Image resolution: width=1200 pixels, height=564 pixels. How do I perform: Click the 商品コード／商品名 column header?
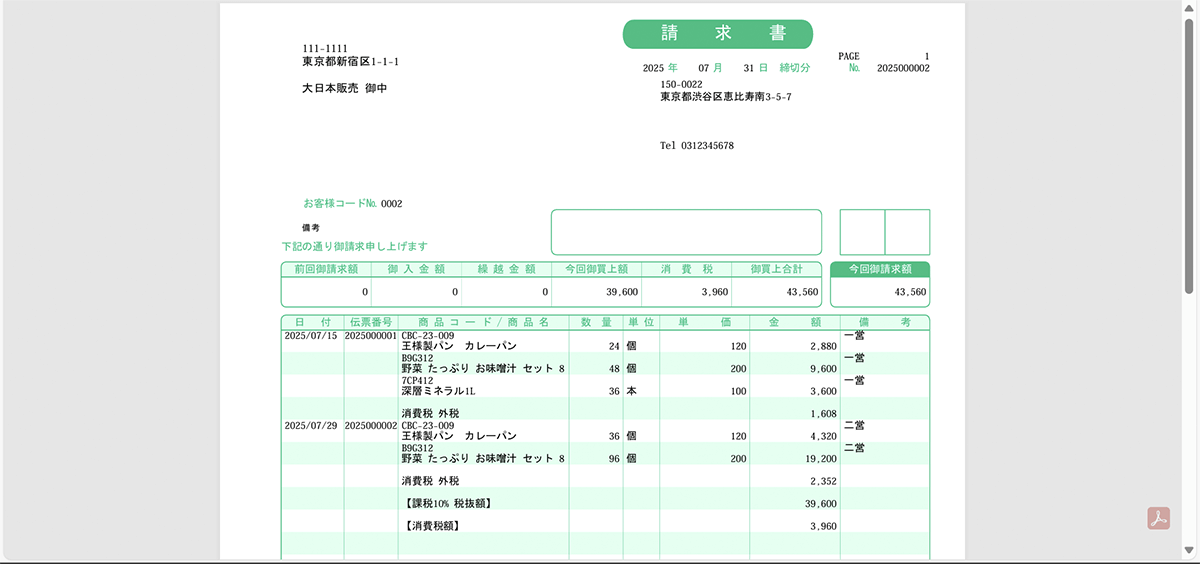point(483,322)
